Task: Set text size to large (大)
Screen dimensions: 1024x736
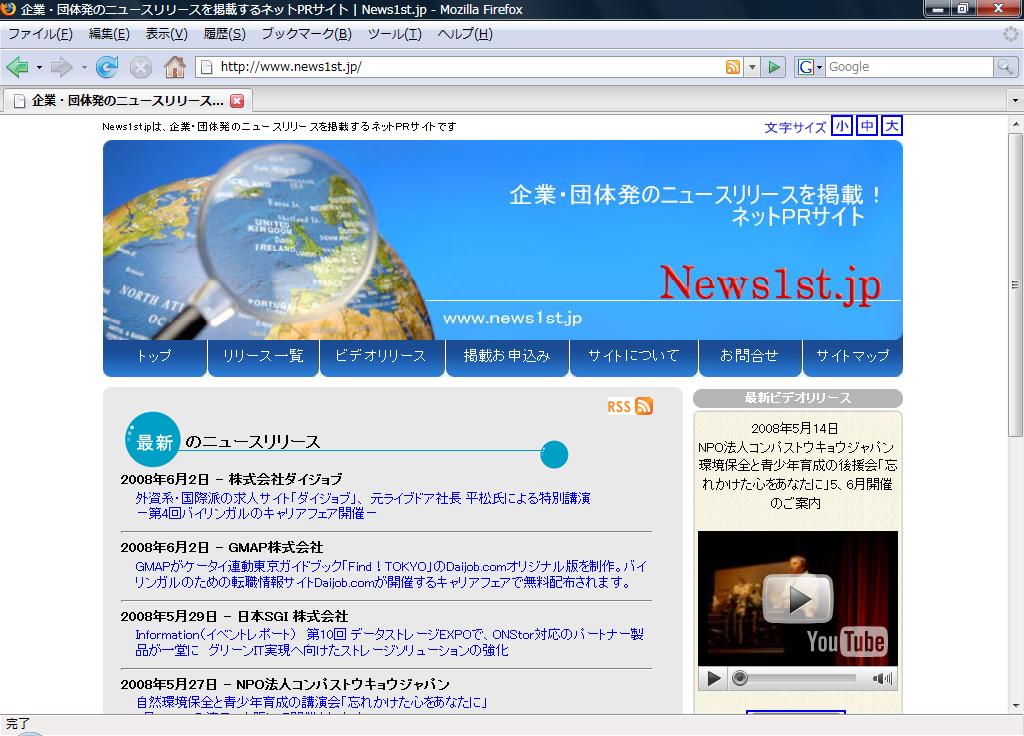Action: click(x=891, y=126)
